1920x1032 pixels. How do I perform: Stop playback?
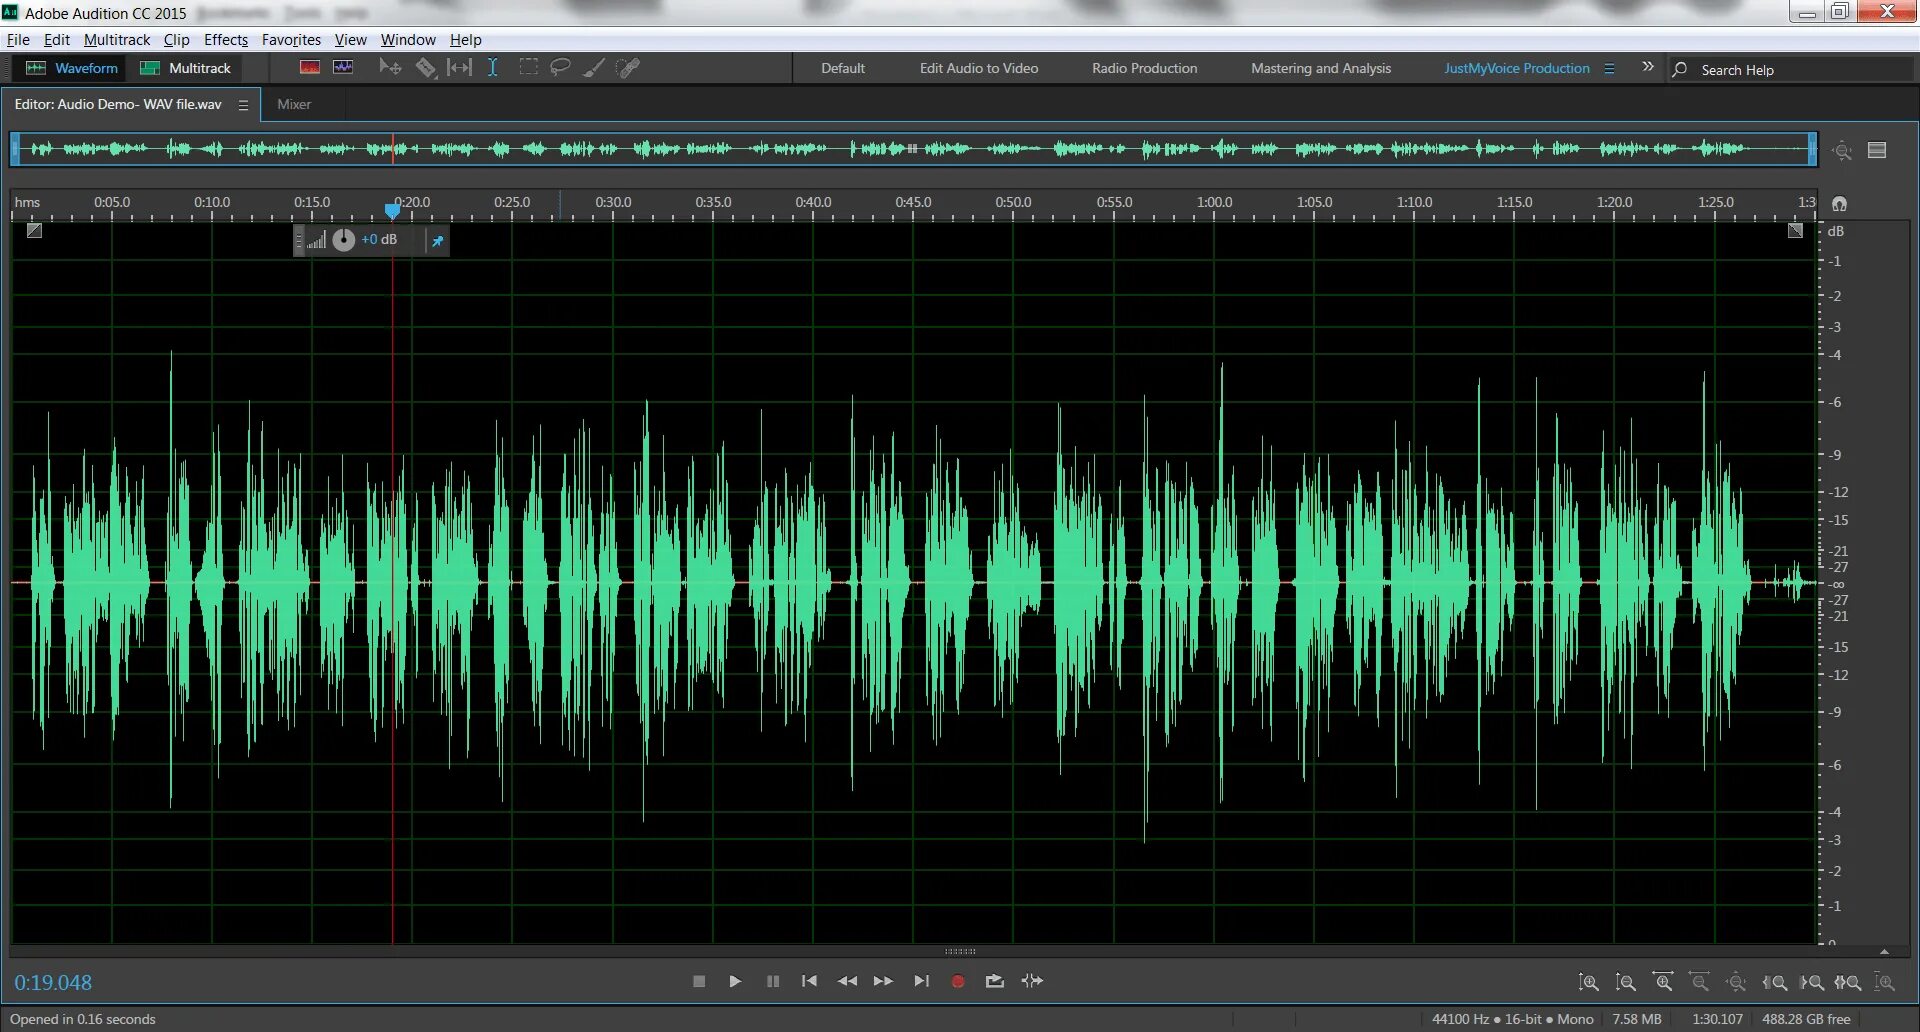coord(699,981)
